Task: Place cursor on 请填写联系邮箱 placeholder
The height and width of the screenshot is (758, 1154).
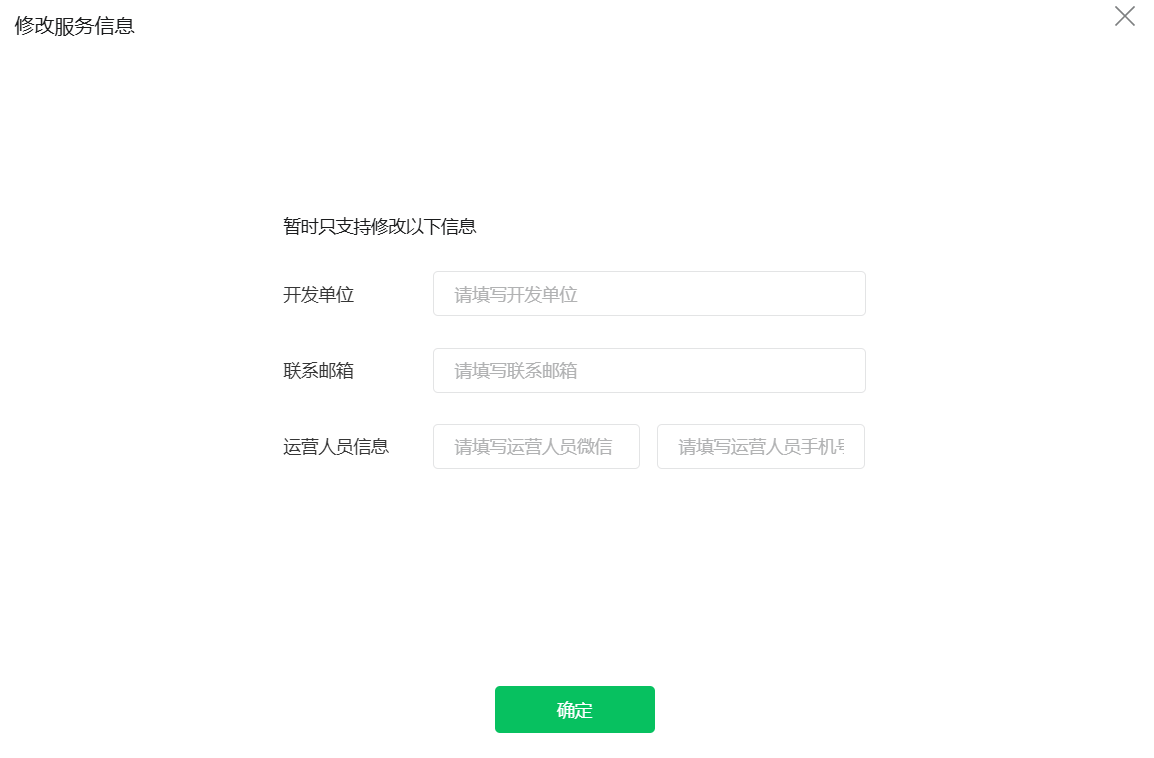Action: tap(516, 371)
